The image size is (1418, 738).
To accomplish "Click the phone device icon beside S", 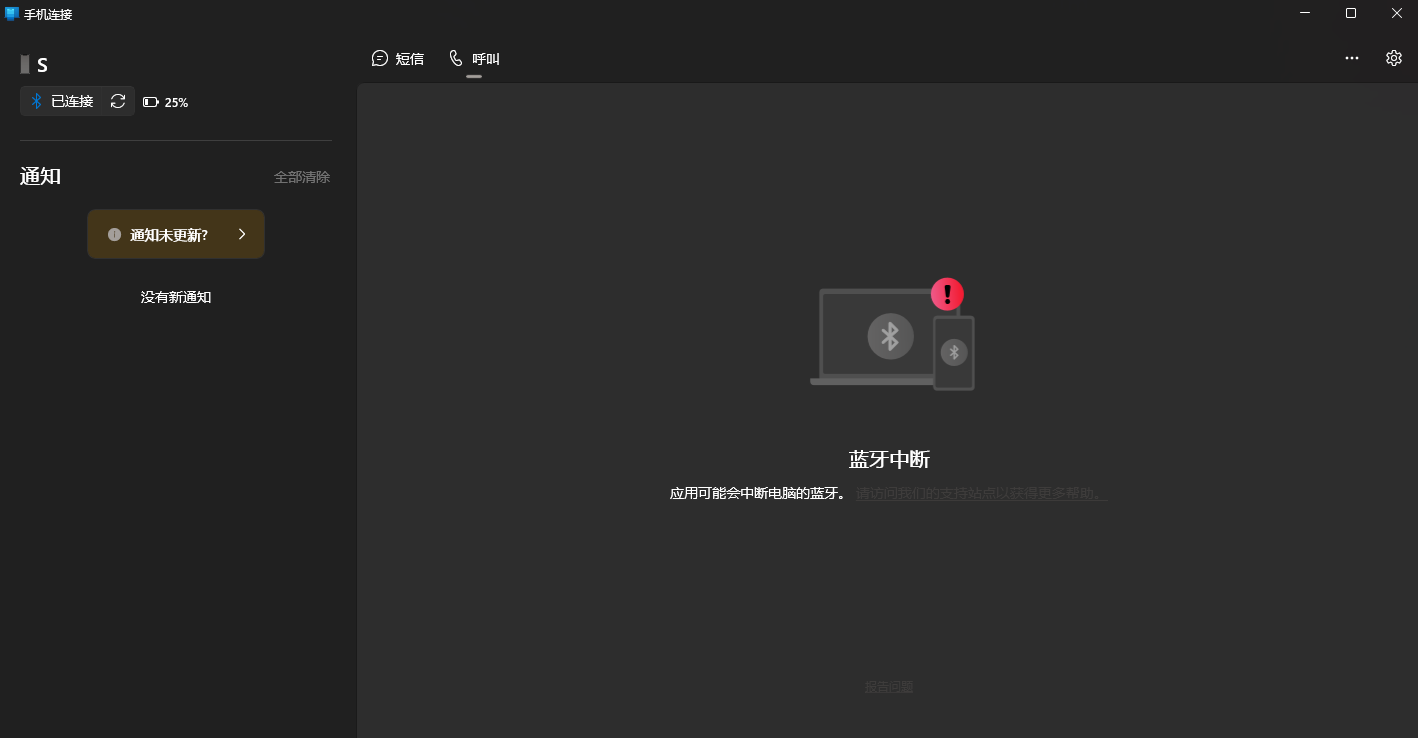I will click(x=25, y=65).
